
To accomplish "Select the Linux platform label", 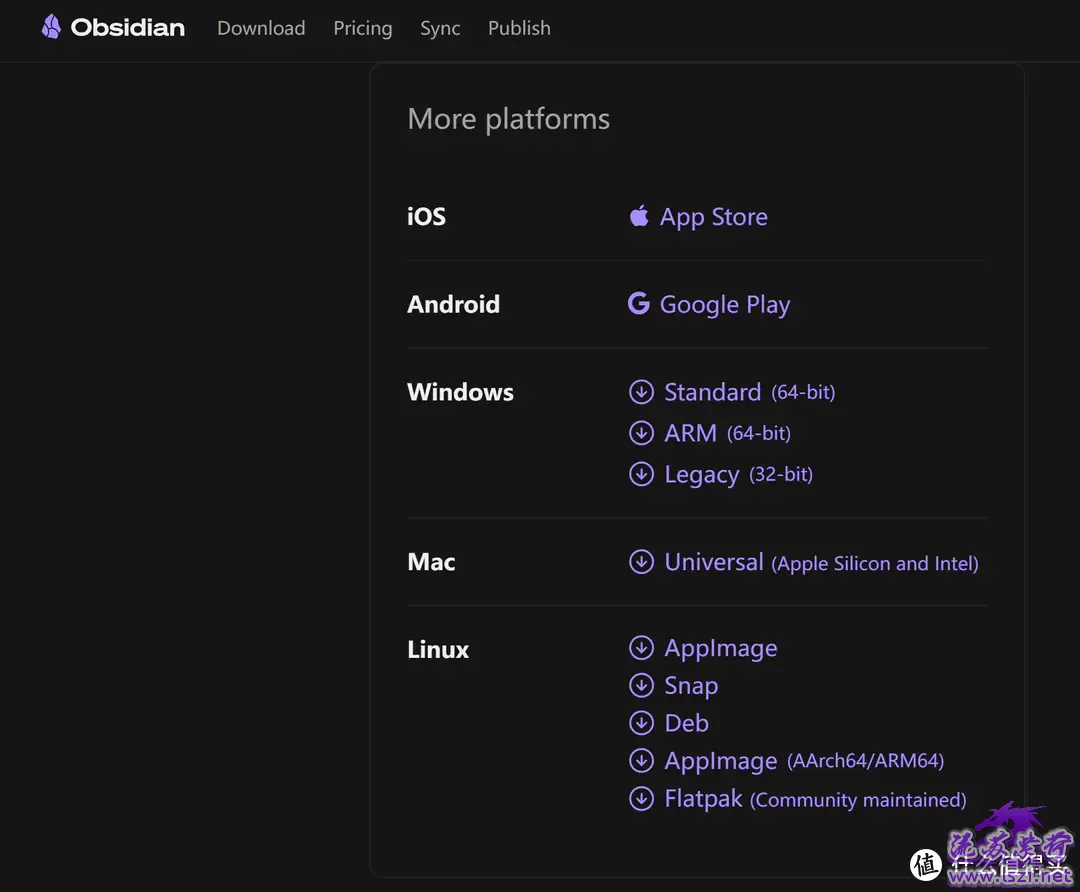I will (x=438, y=650).
